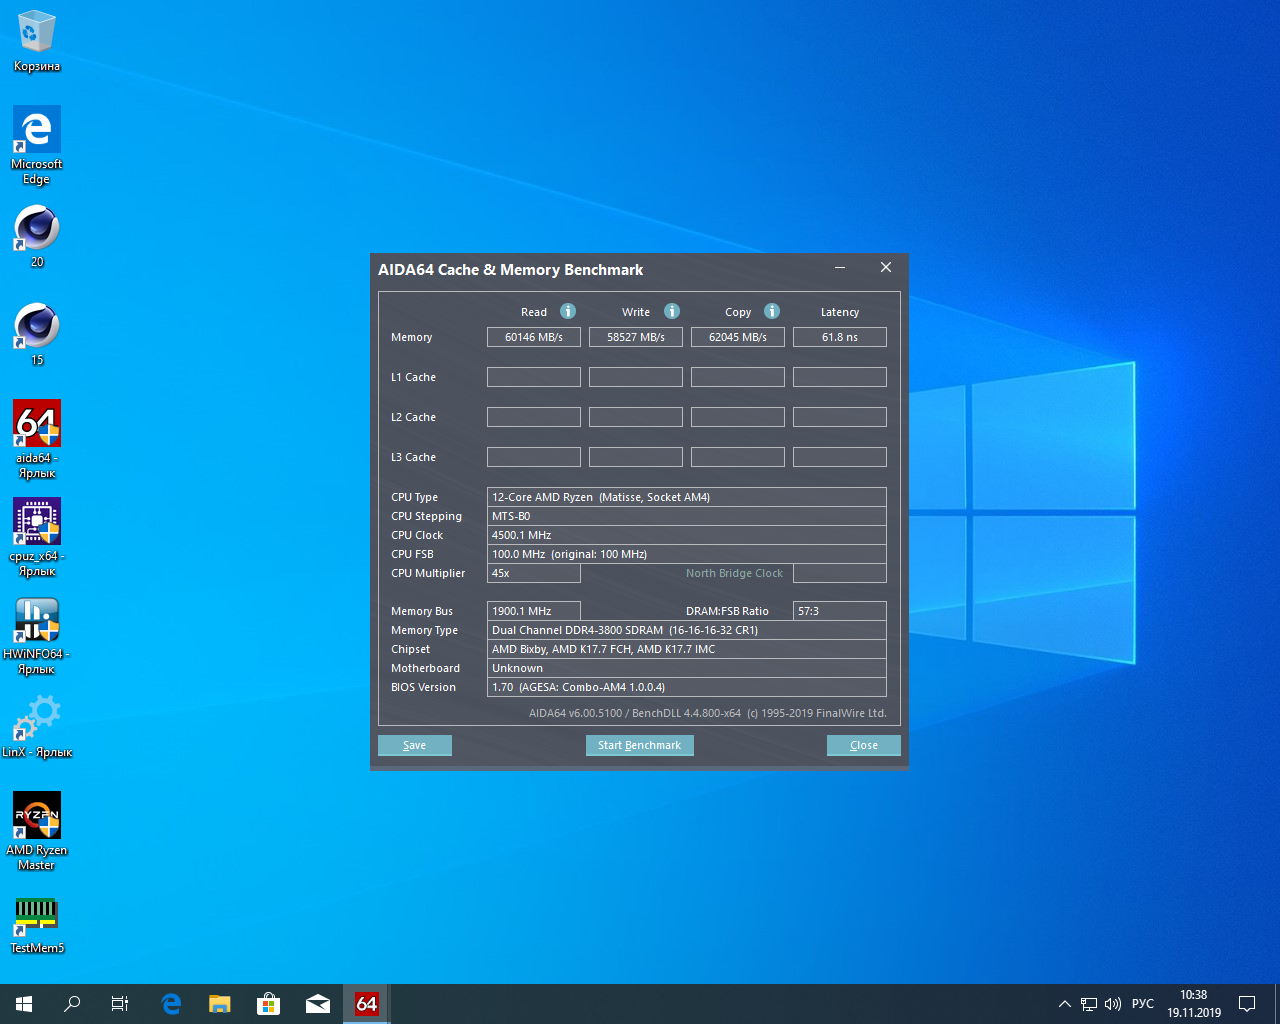The image size is (1280, 1024).
Task: Select the Memory Latency value 61.8 ns
Action: [x=840, y=337]
